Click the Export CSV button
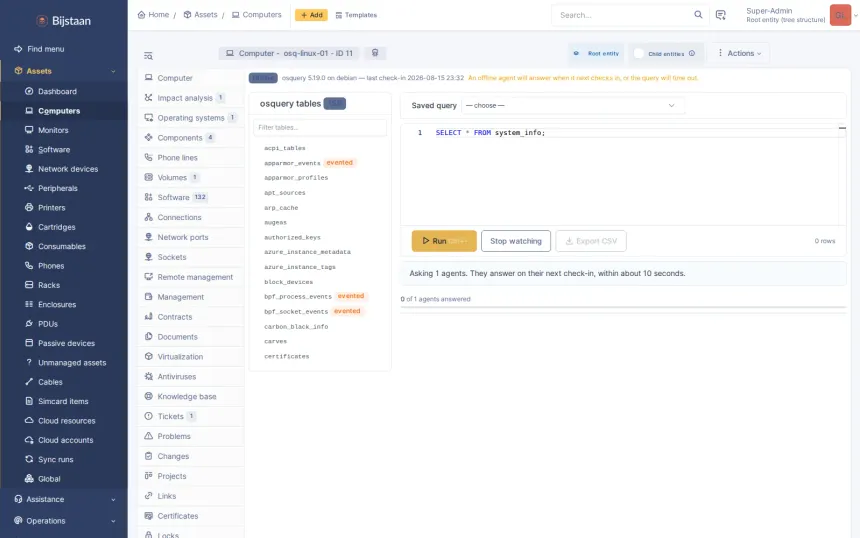This screenshot has height=538, width=860. click(x=591, y=241)
